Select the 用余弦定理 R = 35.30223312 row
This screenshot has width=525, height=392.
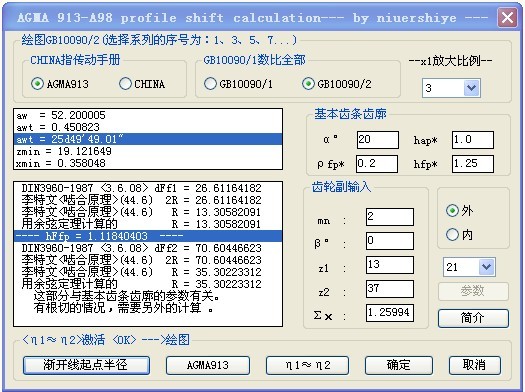click(x=148, y=284)
